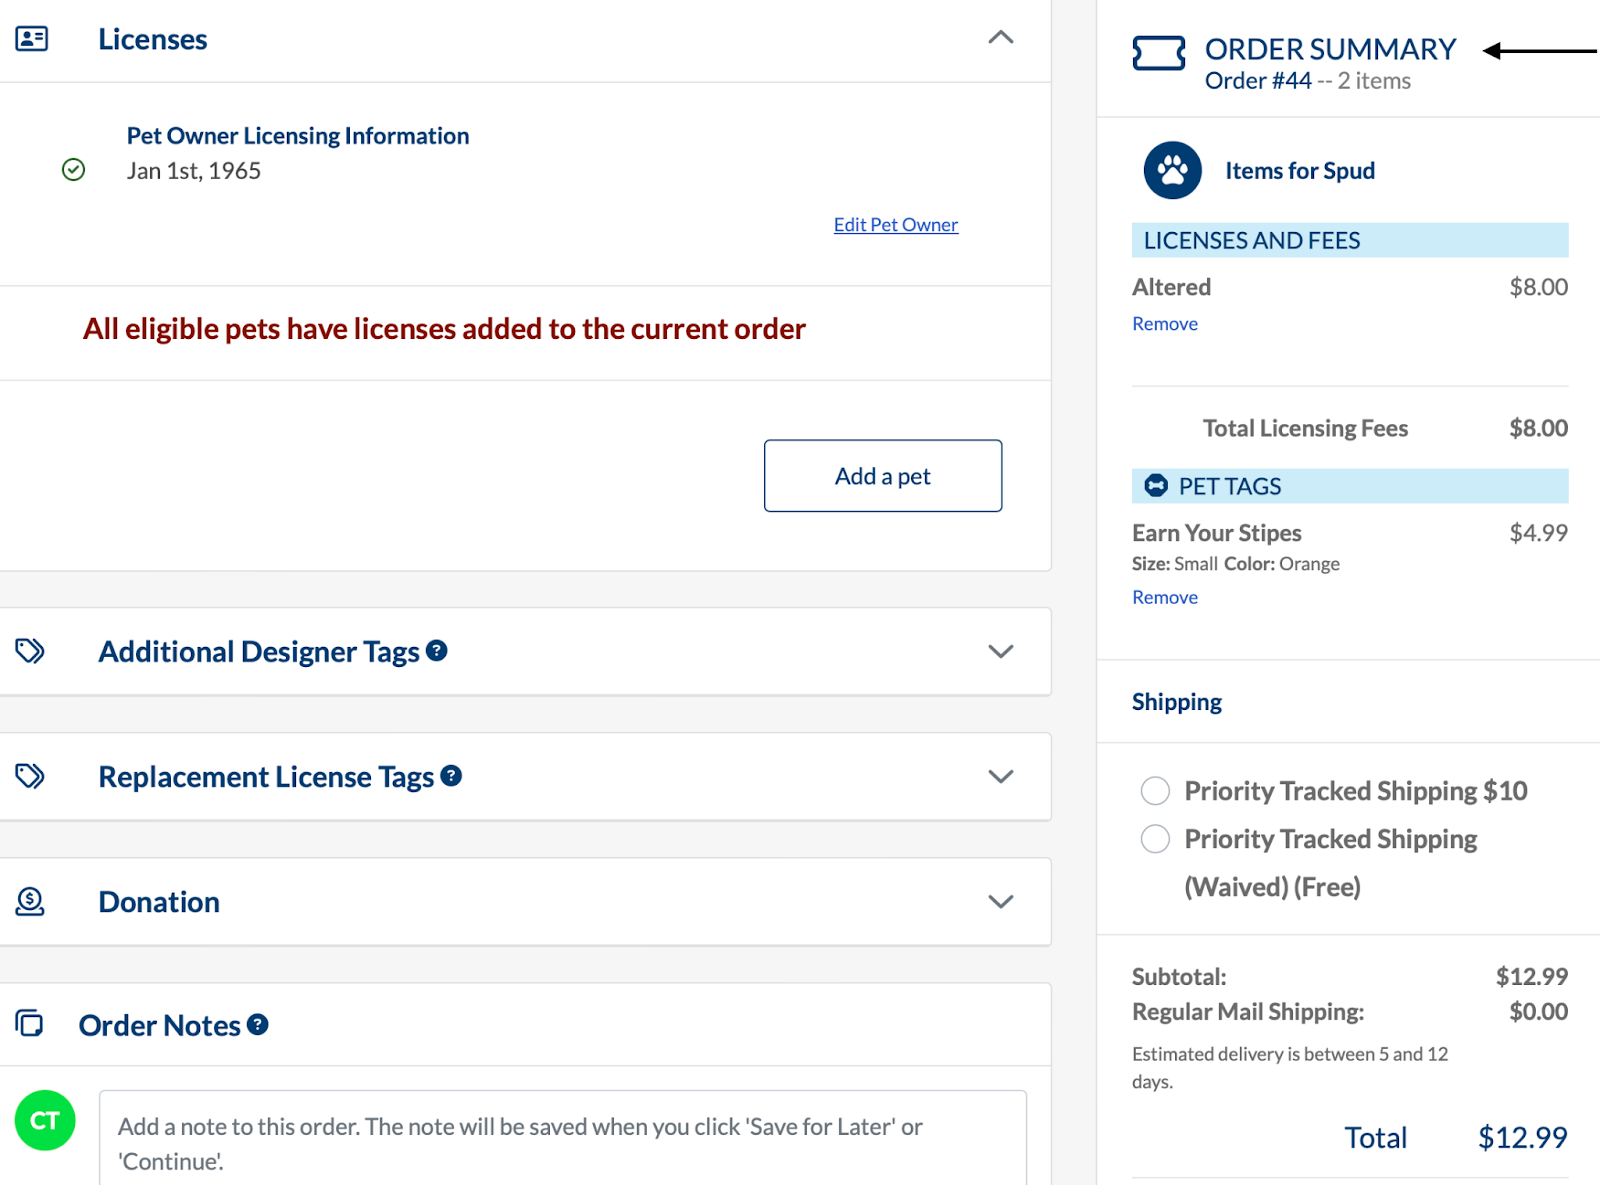Remove the Altered license fee
The image size is (1600, 1185).
coord(1164,323)
